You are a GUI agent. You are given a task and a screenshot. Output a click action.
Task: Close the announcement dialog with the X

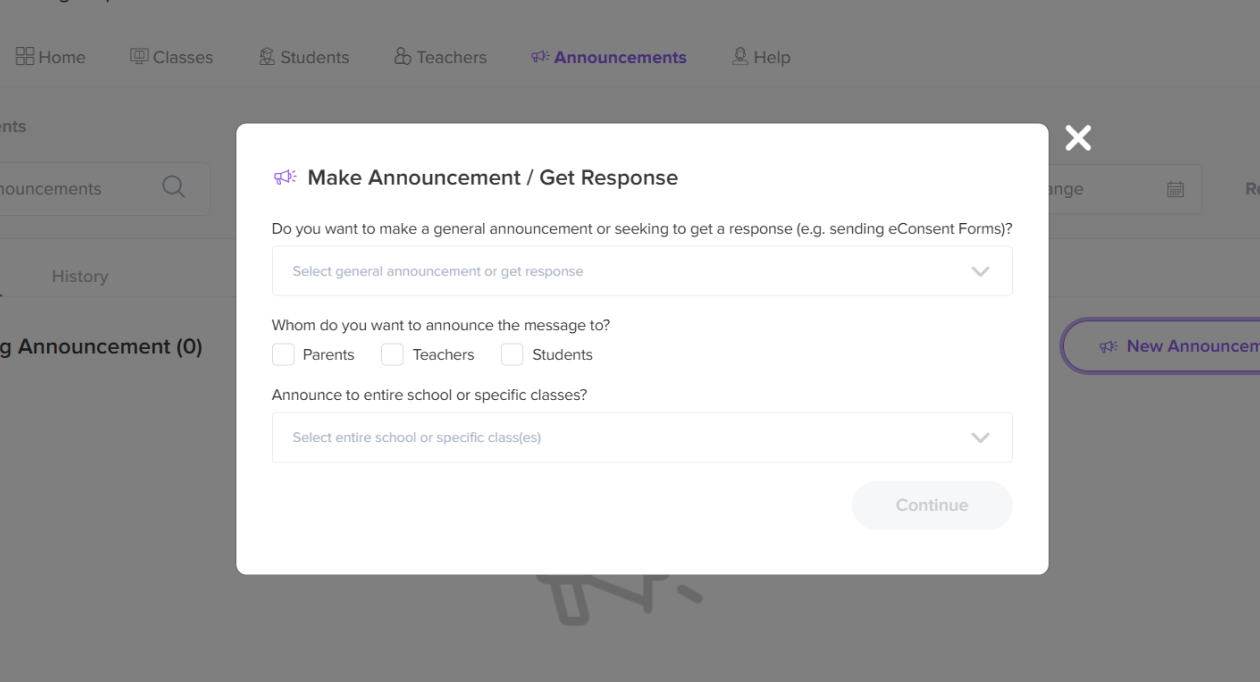(x=1078, y=138)
